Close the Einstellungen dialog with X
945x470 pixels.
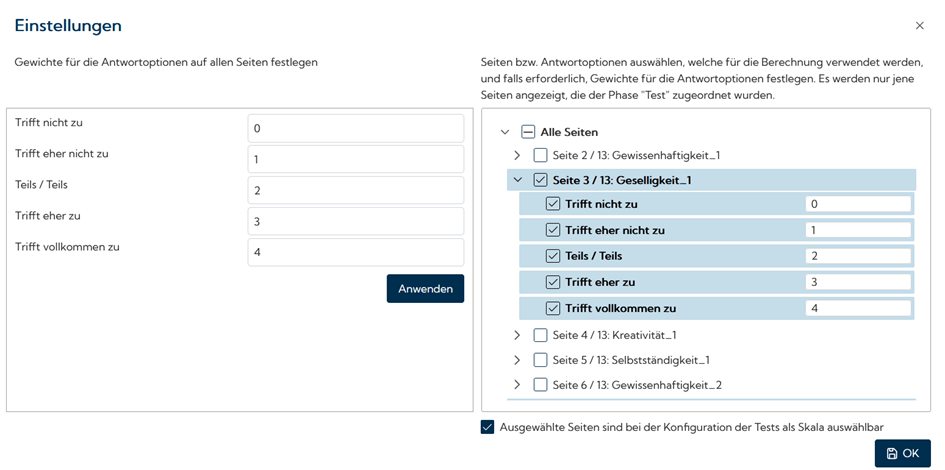click(x=920, y=26)
